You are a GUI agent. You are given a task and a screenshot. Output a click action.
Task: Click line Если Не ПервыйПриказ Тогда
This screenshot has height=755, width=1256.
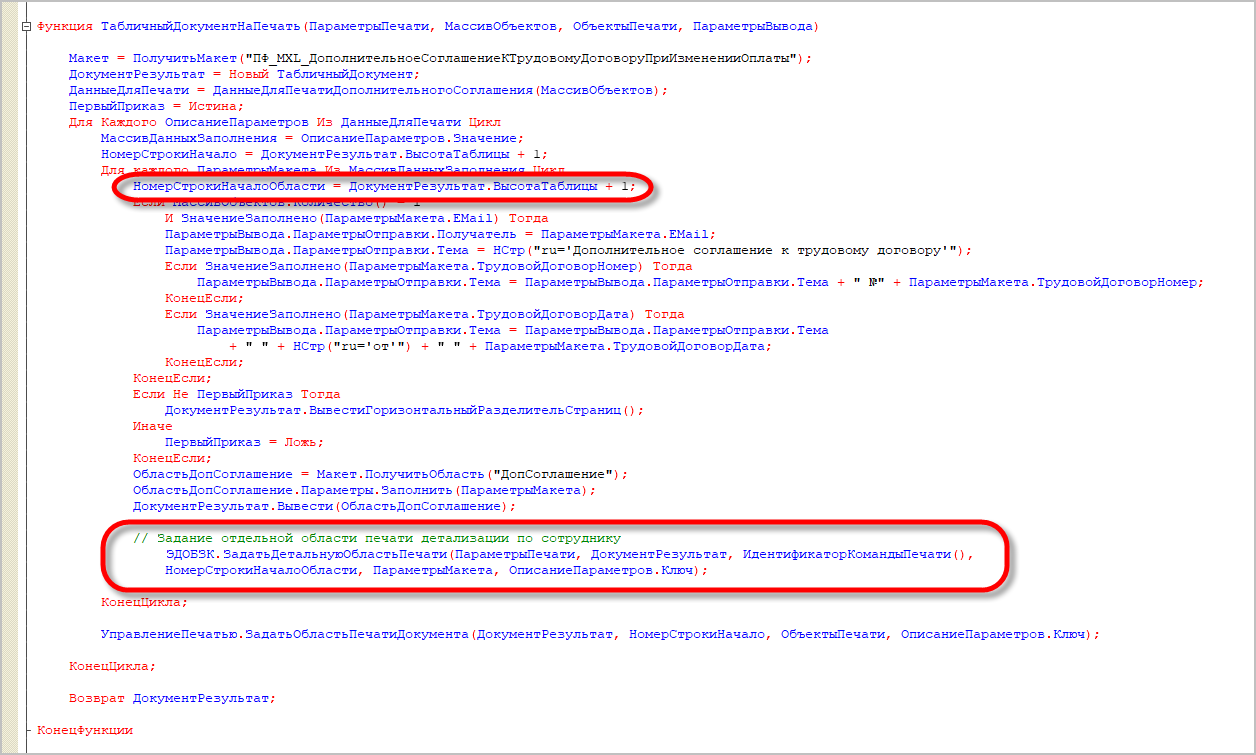[237, 394]
